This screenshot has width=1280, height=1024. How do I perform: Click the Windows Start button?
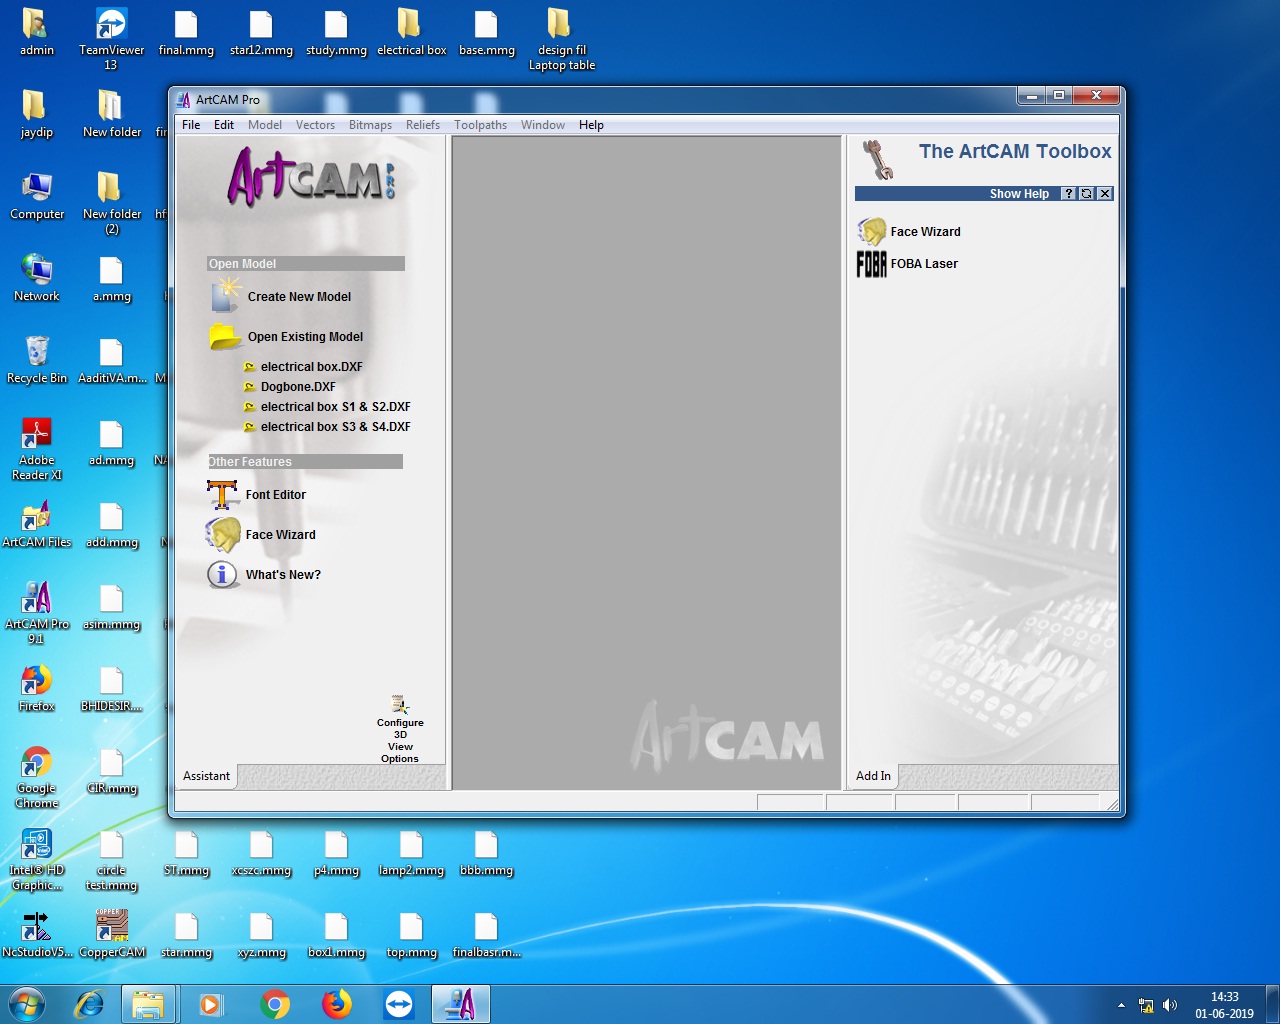click(x=27, y=1004)
